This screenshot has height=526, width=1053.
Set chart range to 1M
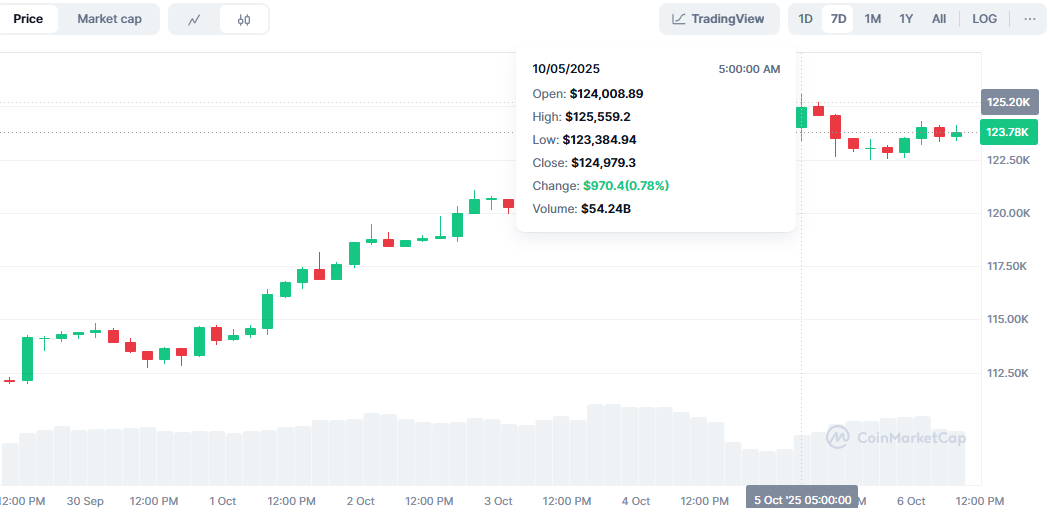click(872, 19)
